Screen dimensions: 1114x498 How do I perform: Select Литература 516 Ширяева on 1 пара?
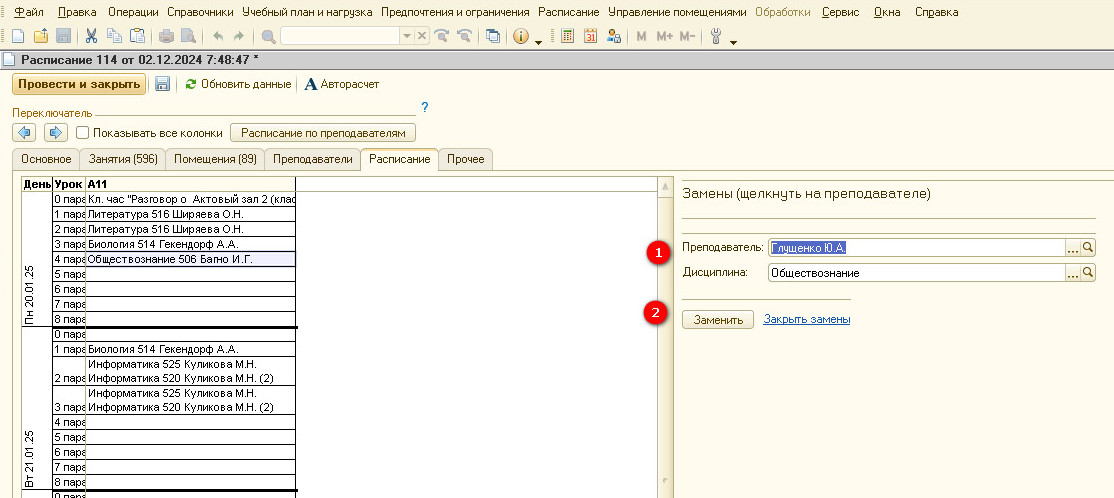coord(190,214)
